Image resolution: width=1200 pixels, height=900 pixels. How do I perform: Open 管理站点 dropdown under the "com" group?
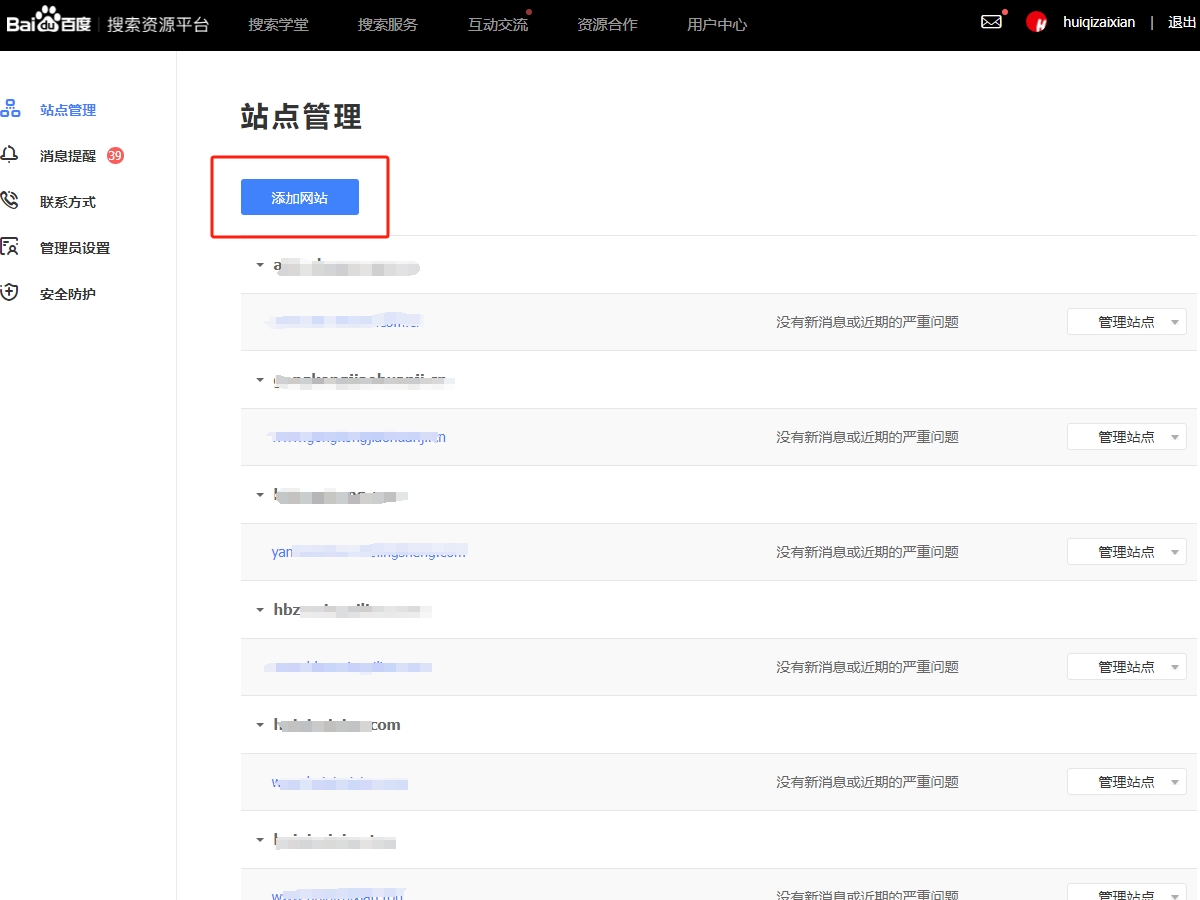[1127, 782]
